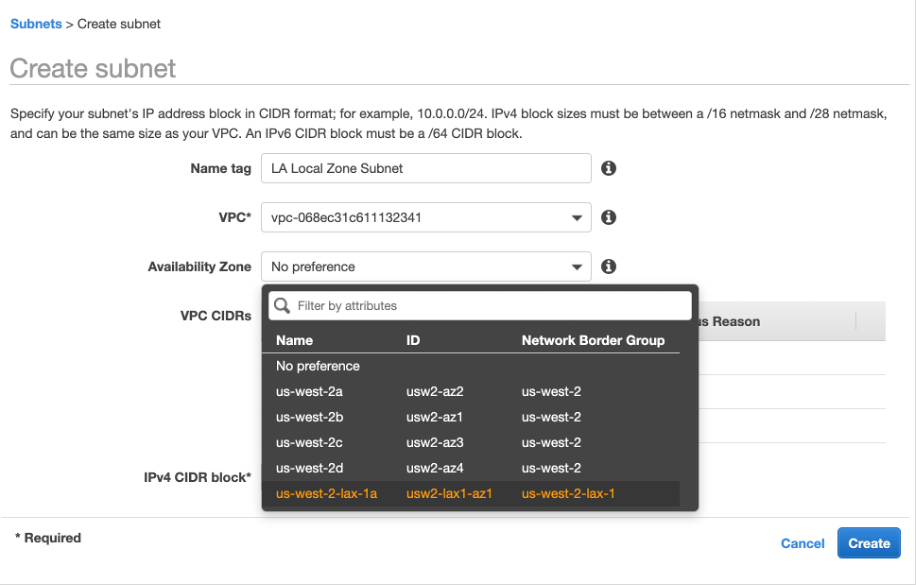Click the magnifier icon in filter box
Viewport: 916px width, 585px height.
point(283,305)
